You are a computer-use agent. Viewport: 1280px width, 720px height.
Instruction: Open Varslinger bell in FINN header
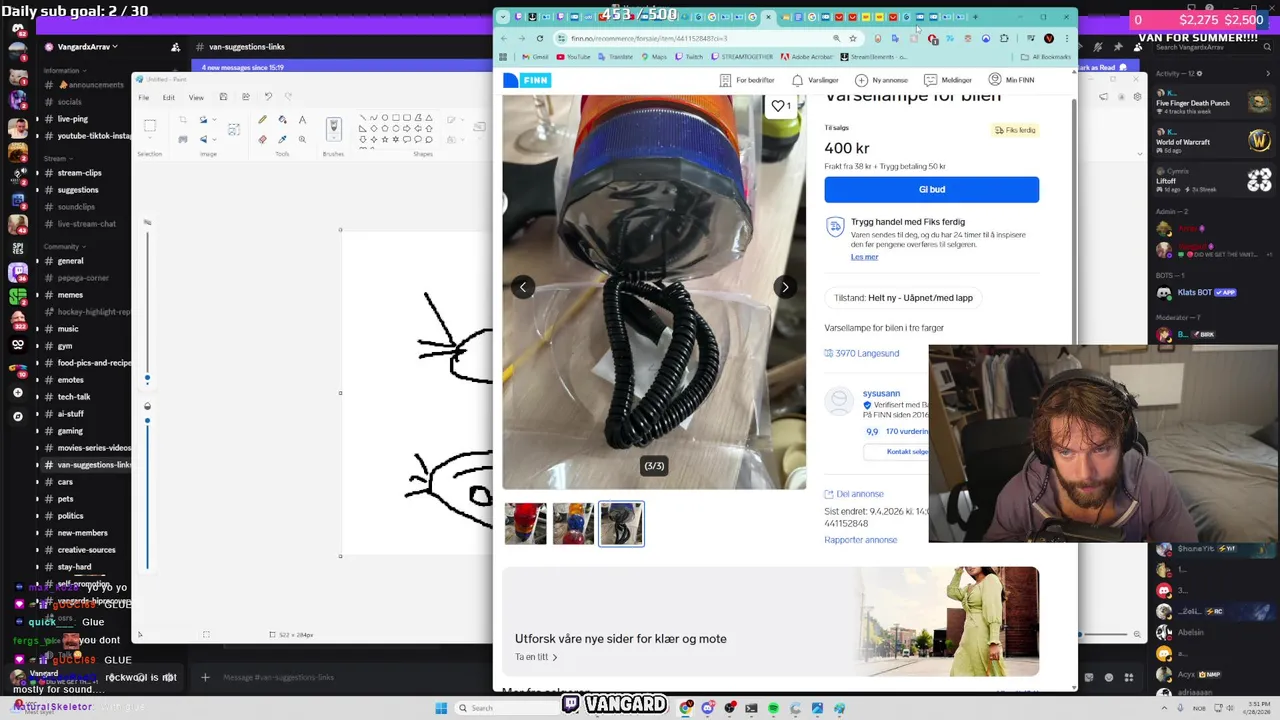pos(815,80)
